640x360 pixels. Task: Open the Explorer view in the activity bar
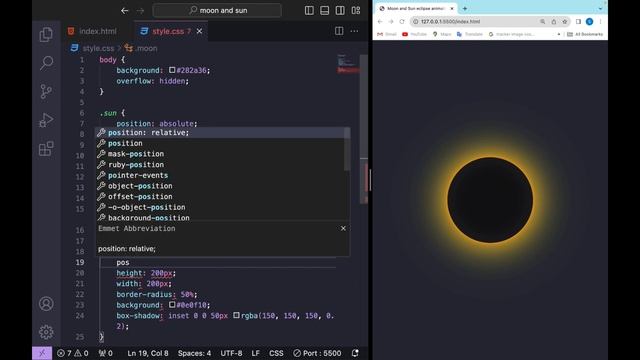46,35
